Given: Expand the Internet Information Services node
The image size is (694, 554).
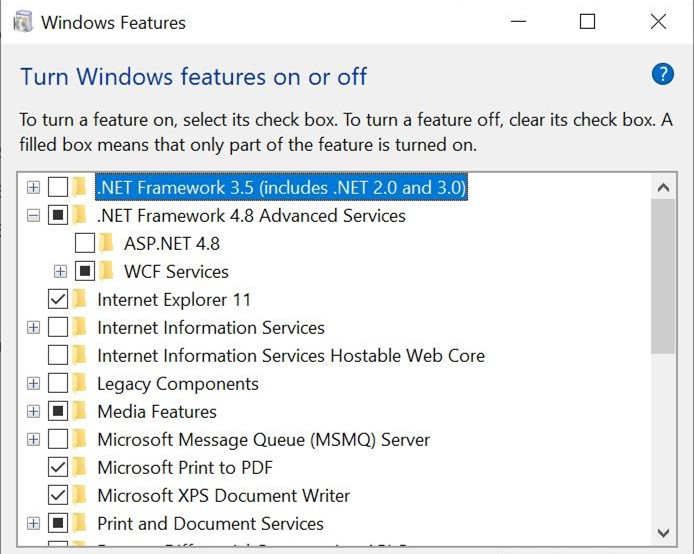Looking at the screenshot, I should point(33,327).
